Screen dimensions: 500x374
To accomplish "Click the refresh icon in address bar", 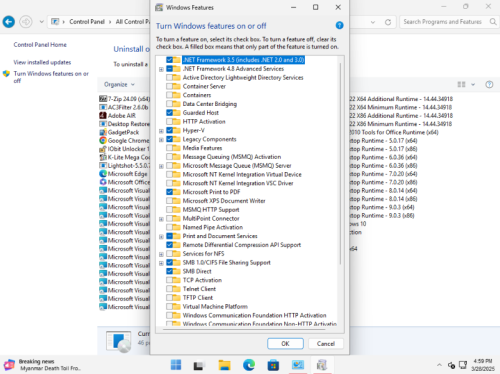I will coord(388,22).
